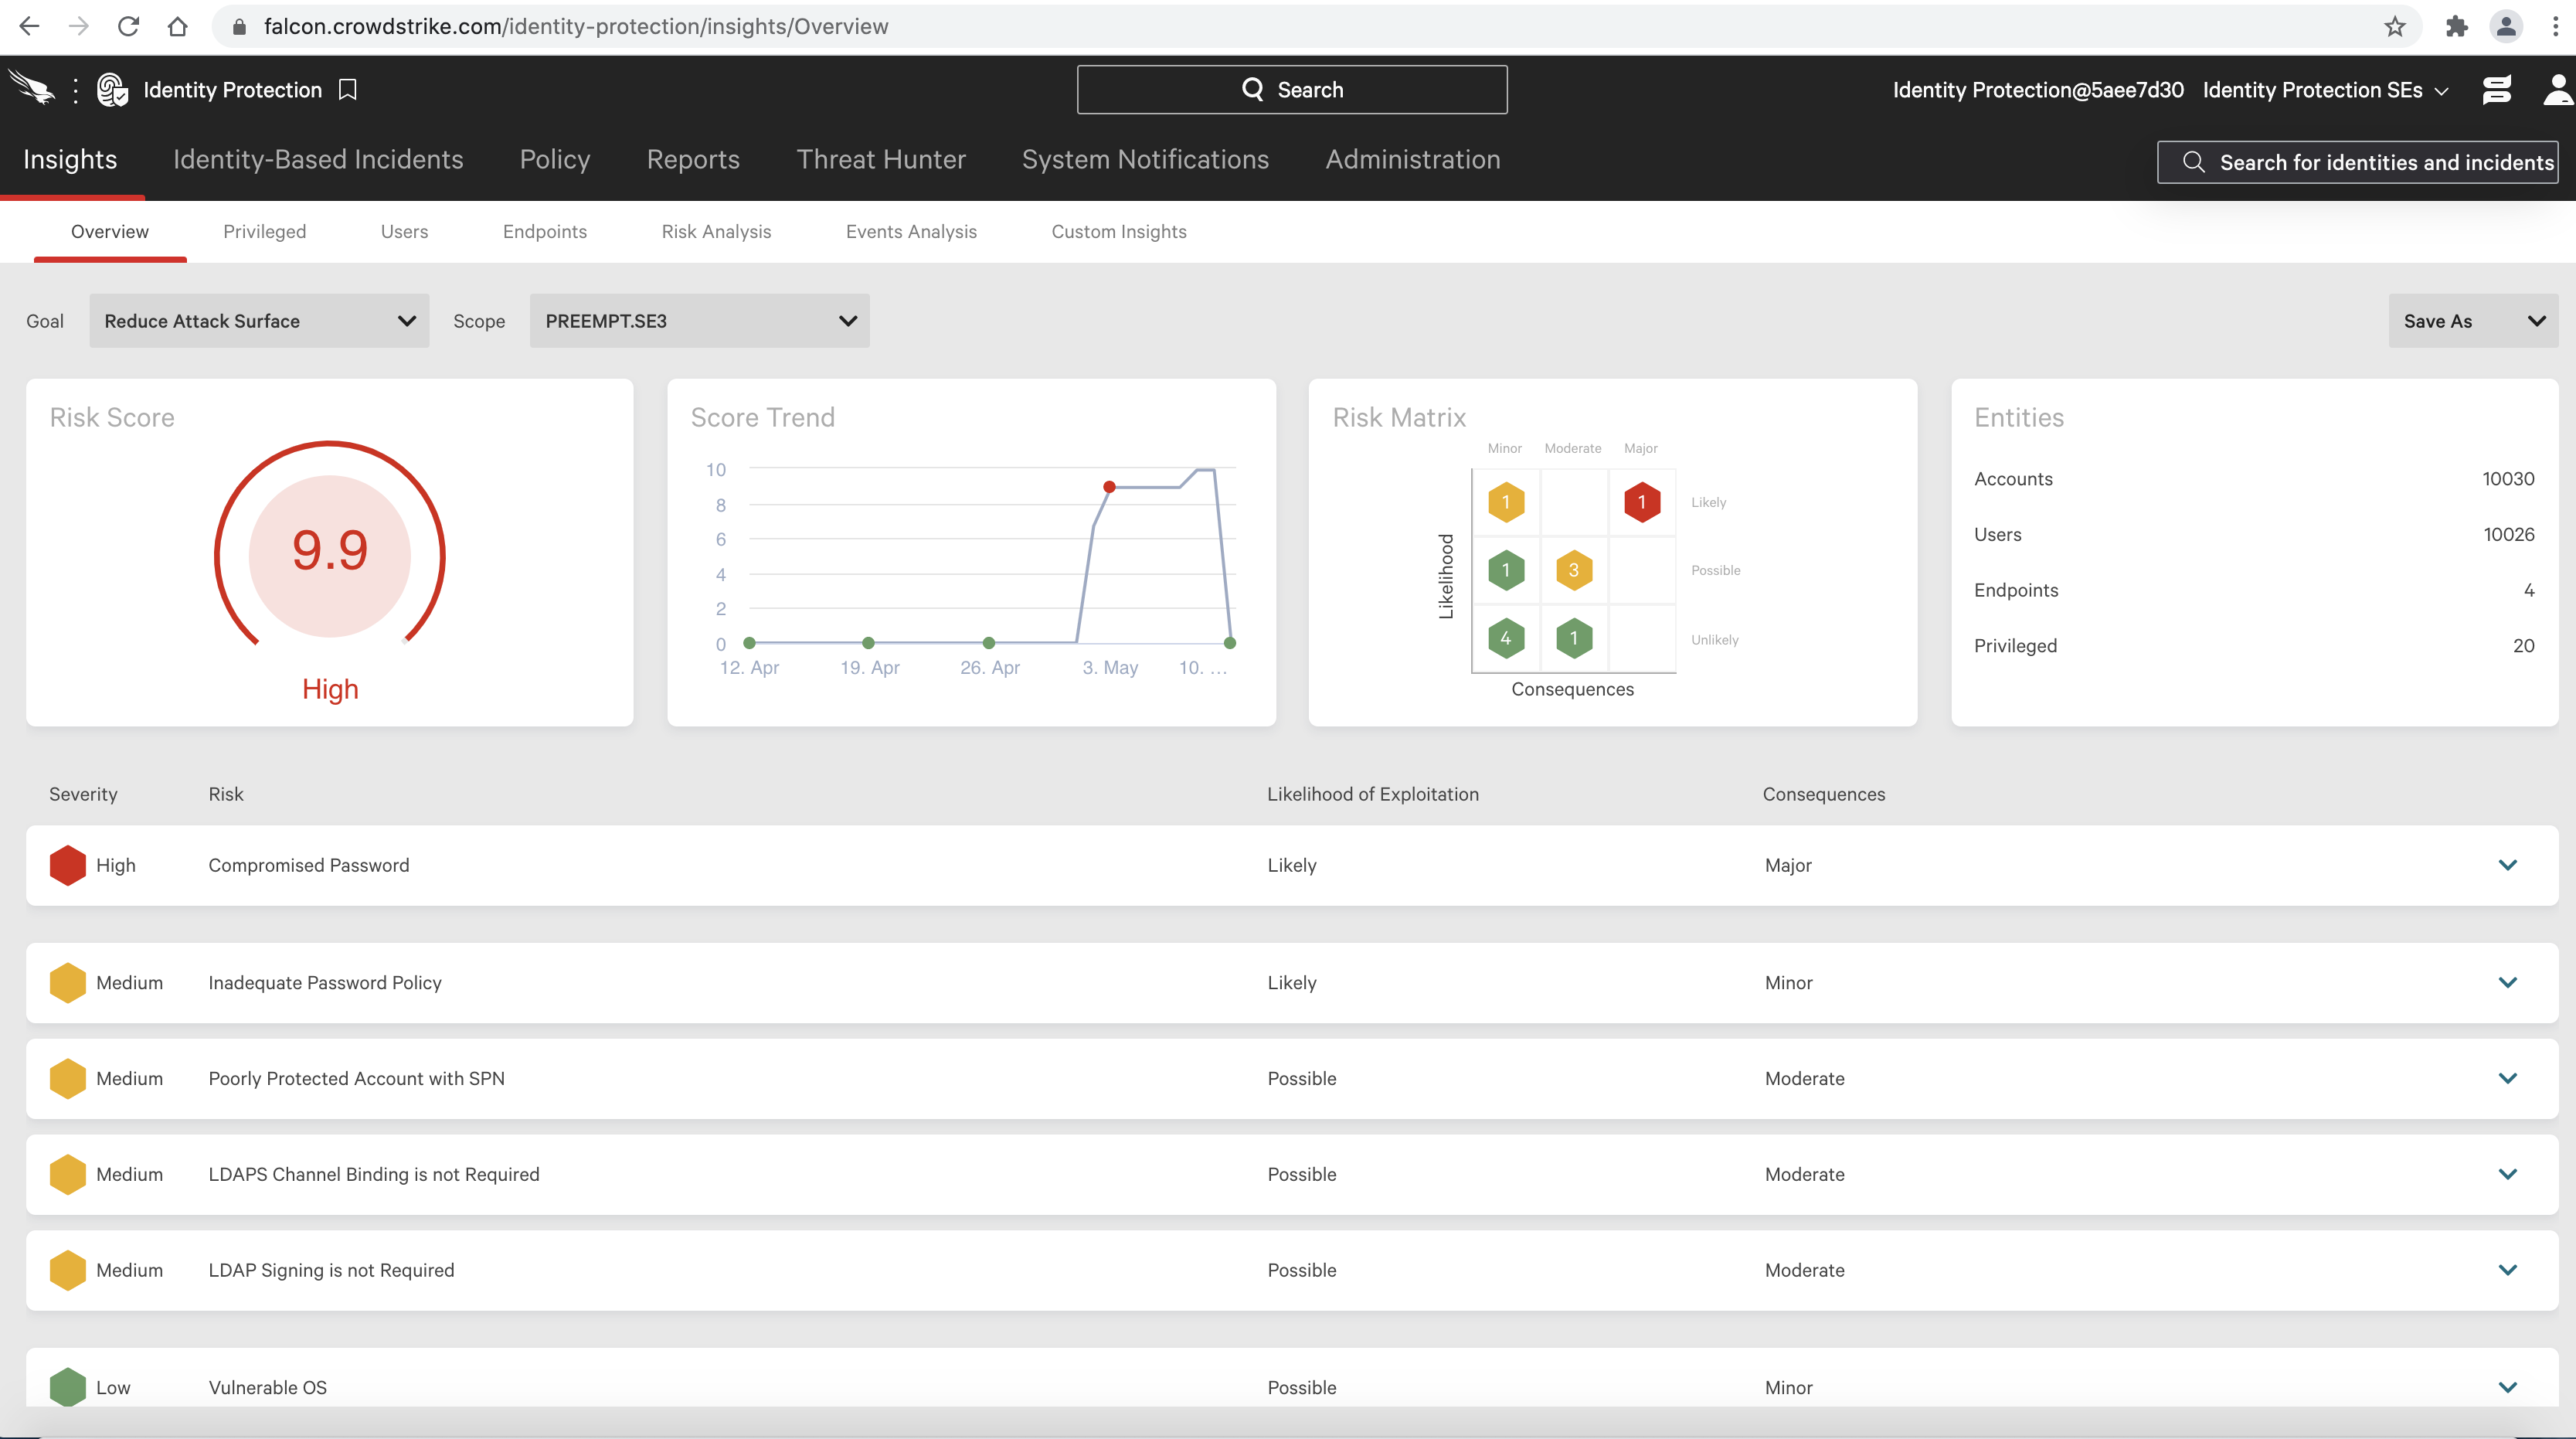Open the Scope dropdown PREEMPT.SE3
The image size is (2576, 1439).
tap(699, 321)
